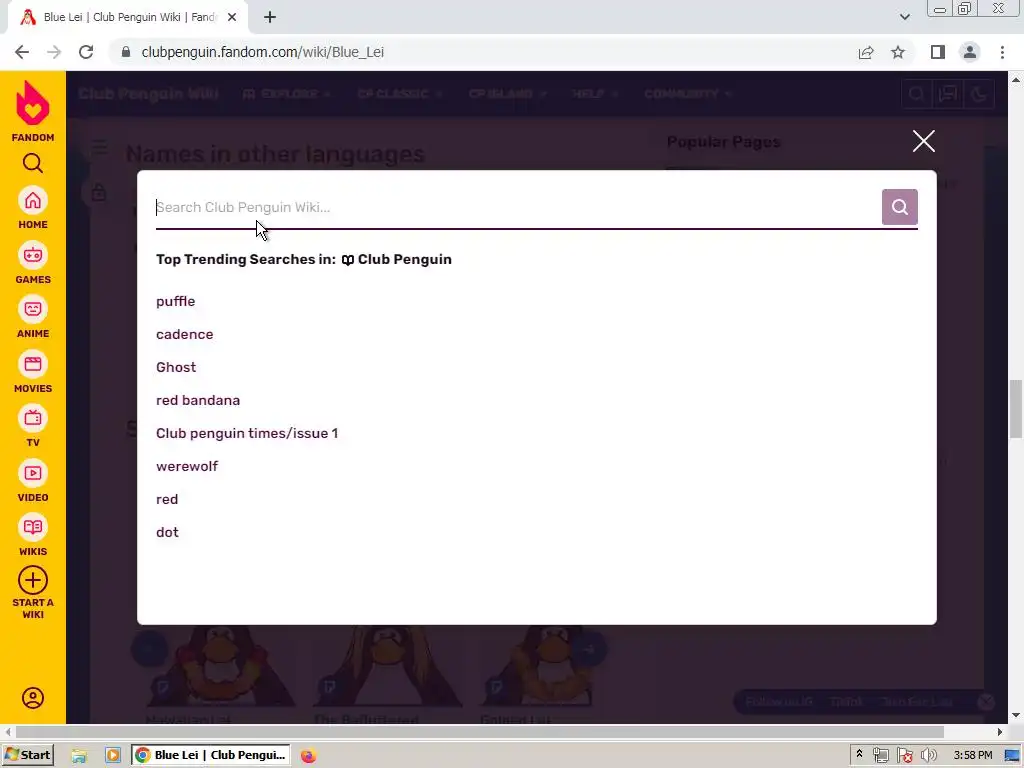This screenshot has height=768, width=1024.
Task: Search trending term Ghost
Action: coord(176,367)
